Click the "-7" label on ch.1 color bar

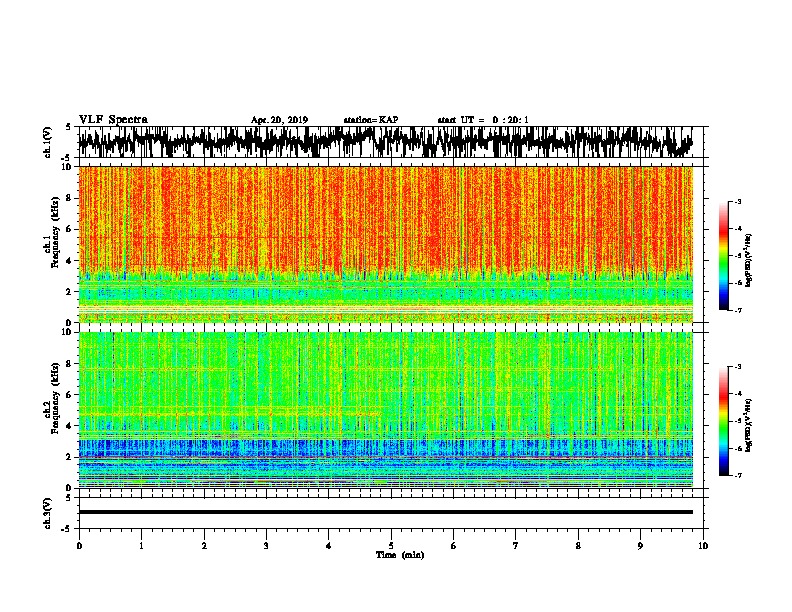738,310
